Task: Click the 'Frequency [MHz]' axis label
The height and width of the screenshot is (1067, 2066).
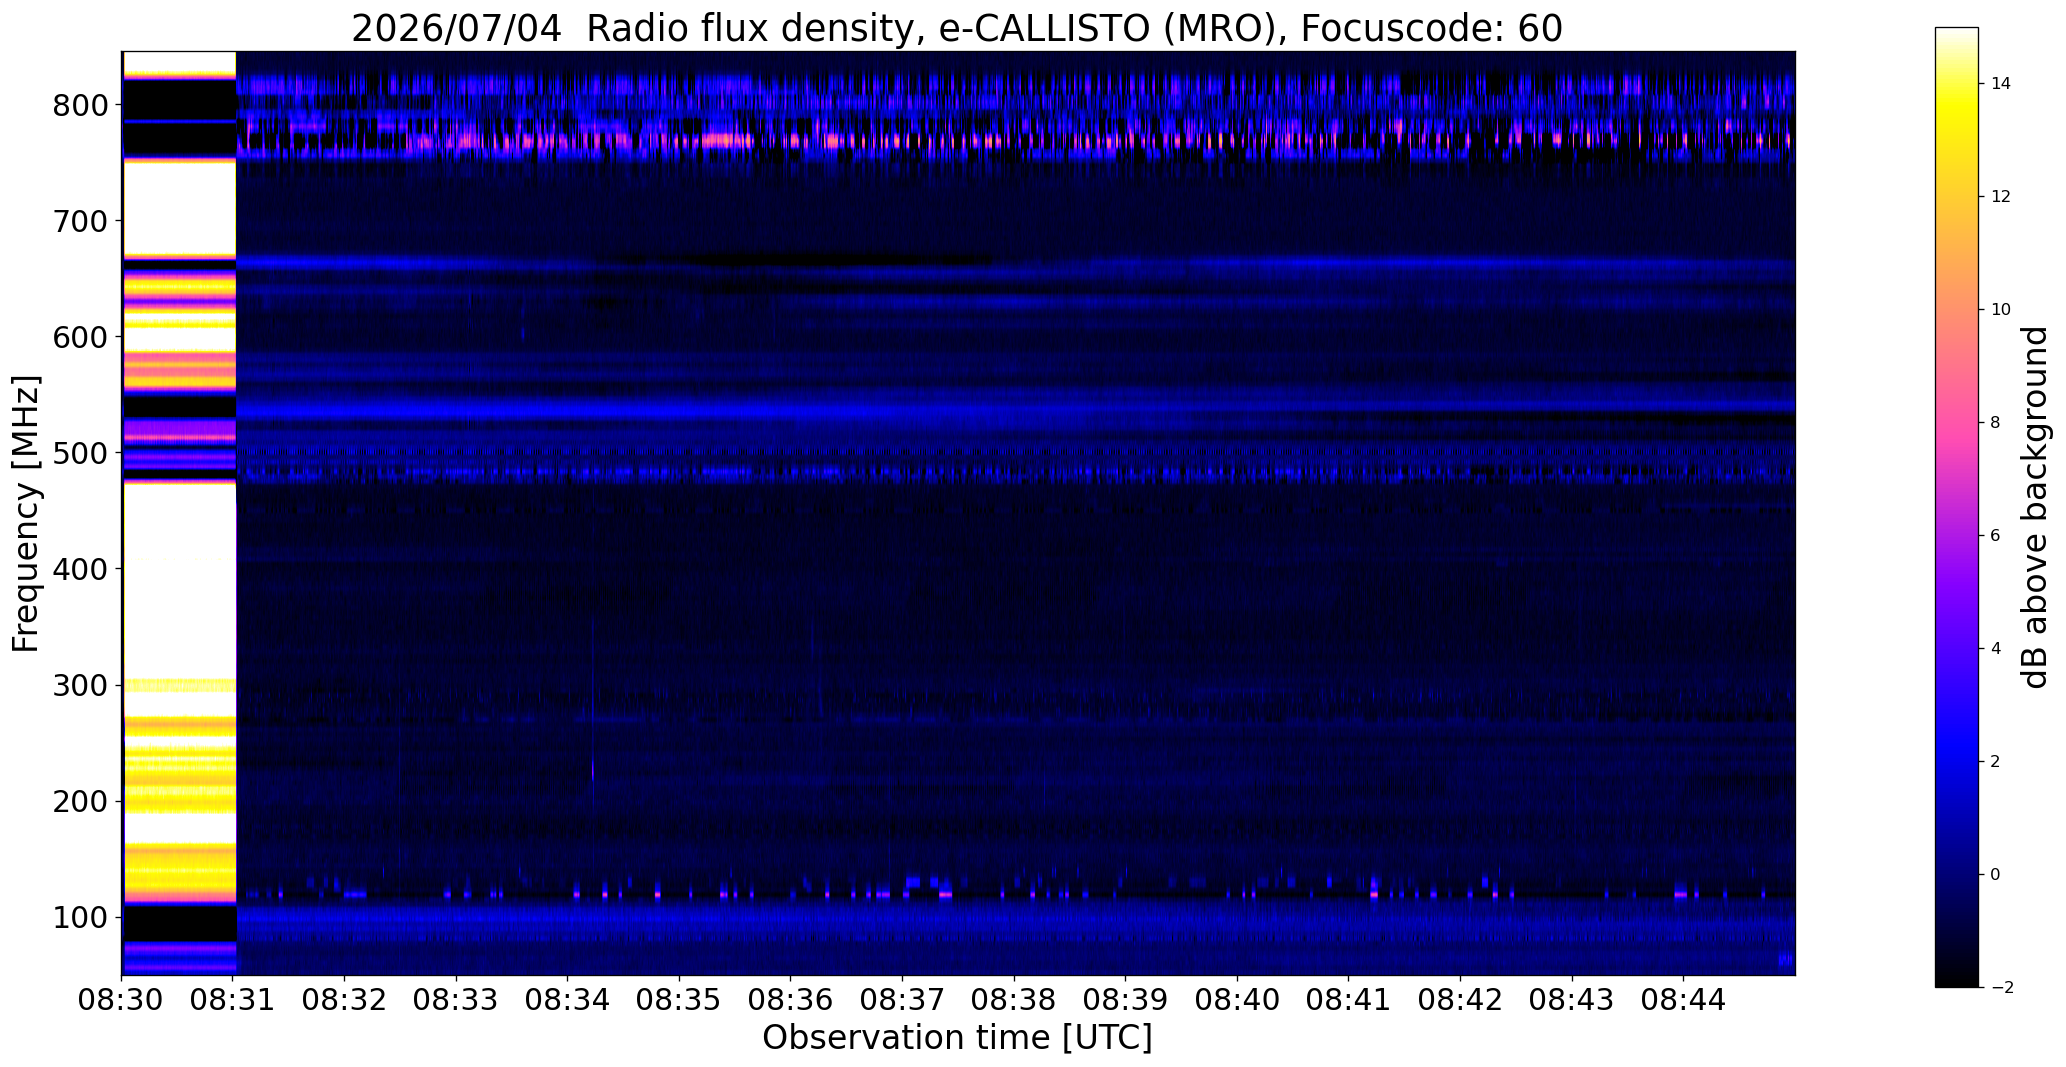Action: [x=27, y=513]
